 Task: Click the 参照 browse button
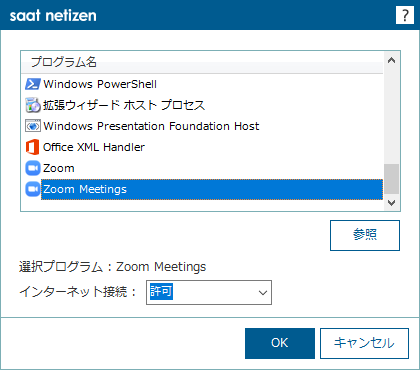(x=365, y=235)
